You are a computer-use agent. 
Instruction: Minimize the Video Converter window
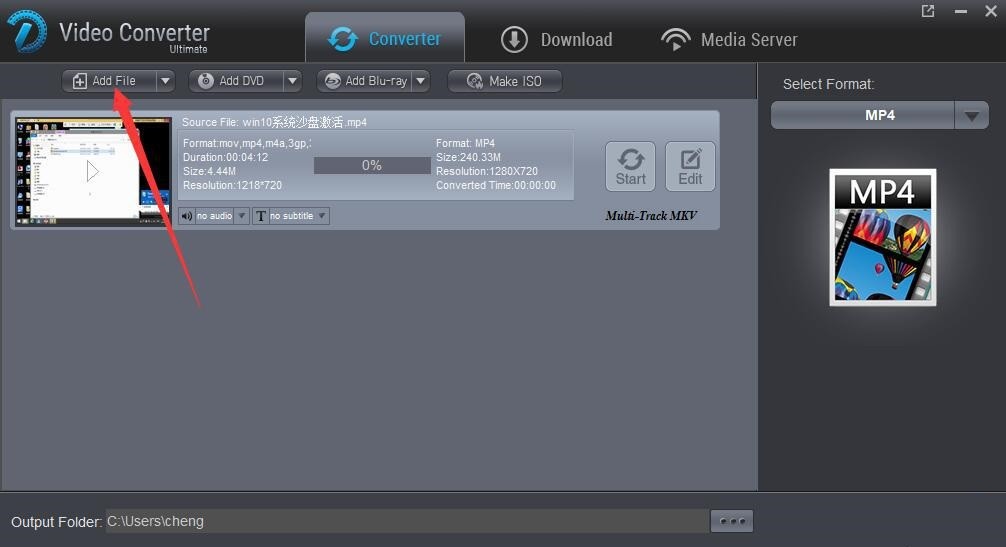point(960,11)
